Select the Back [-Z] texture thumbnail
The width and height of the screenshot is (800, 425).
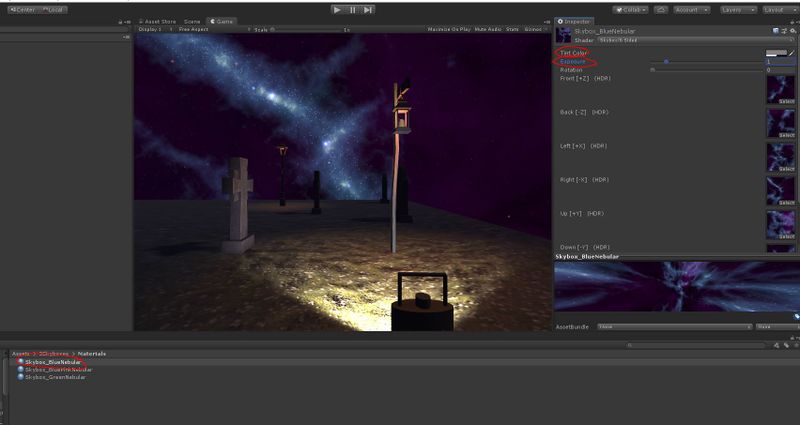(781, 123)
